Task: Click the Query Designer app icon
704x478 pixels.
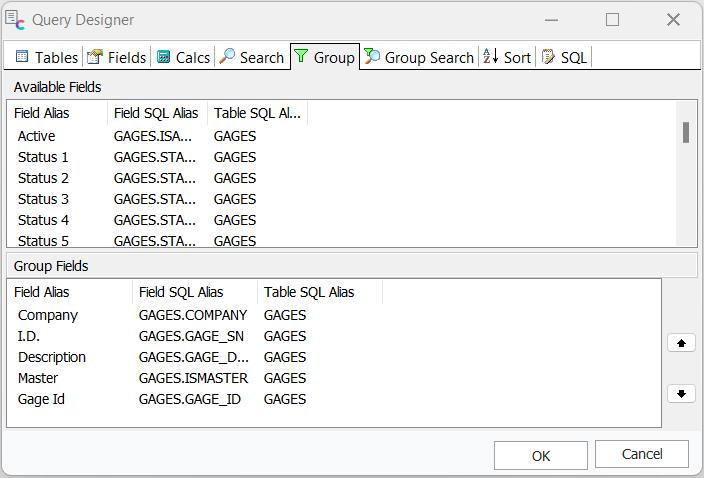Action: [x=15, y=19]
